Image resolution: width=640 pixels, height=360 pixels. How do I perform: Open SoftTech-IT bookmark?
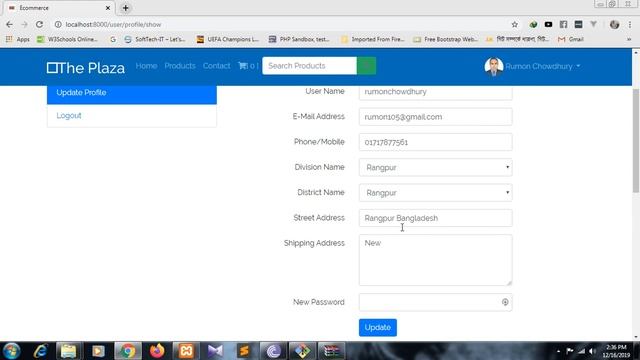pos(155,39)
